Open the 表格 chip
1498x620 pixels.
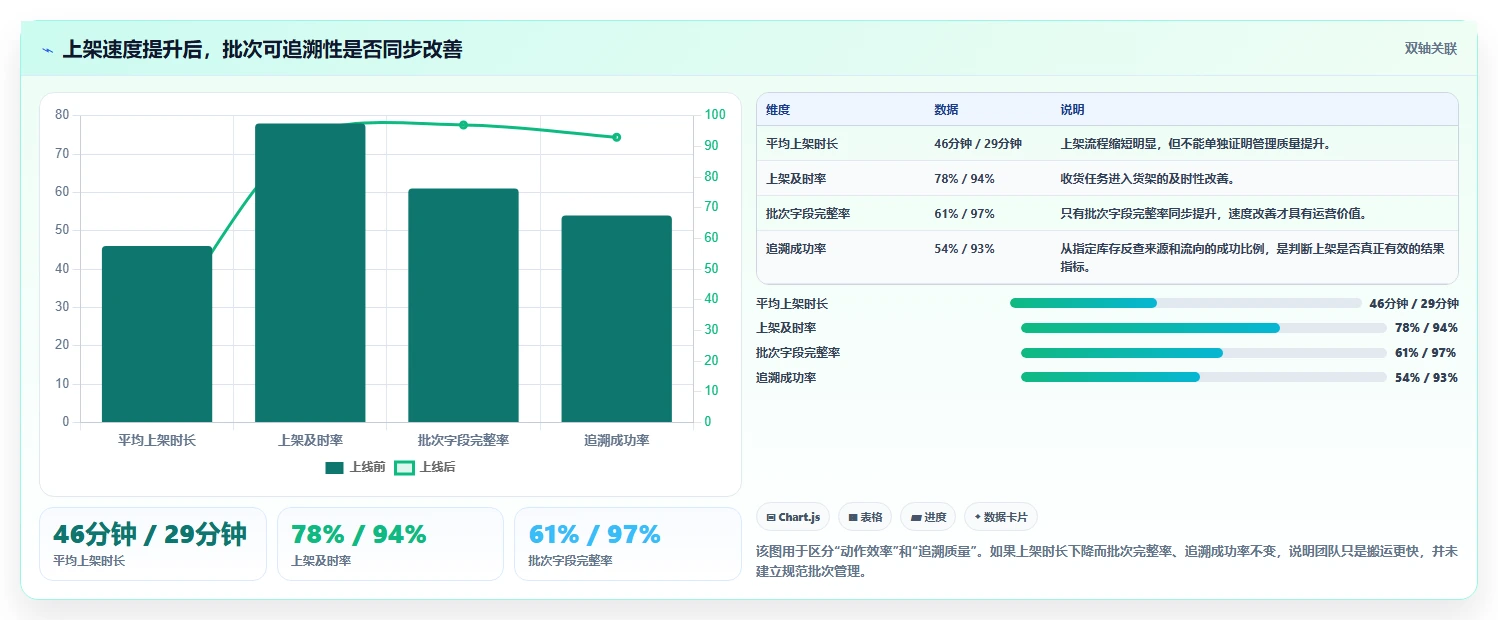click(865, 517)
